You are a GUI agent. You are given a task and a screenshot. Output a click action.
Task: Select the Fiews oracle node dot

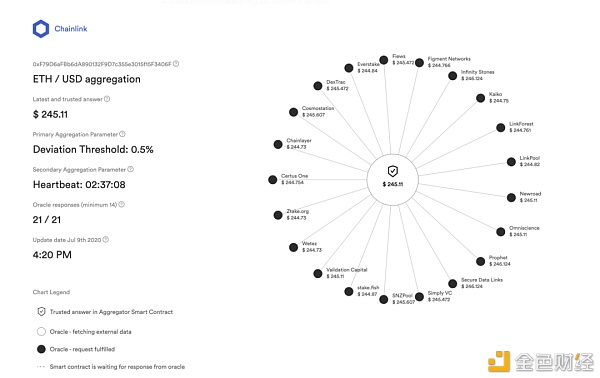coord(383,60)
